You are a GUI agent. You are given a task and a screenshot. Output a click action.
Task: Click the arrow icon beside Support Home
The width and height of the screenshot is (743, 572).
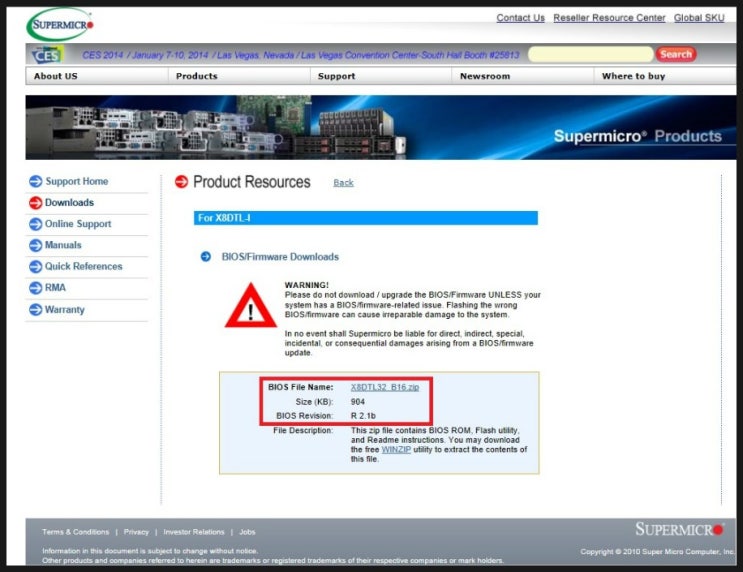36,181
